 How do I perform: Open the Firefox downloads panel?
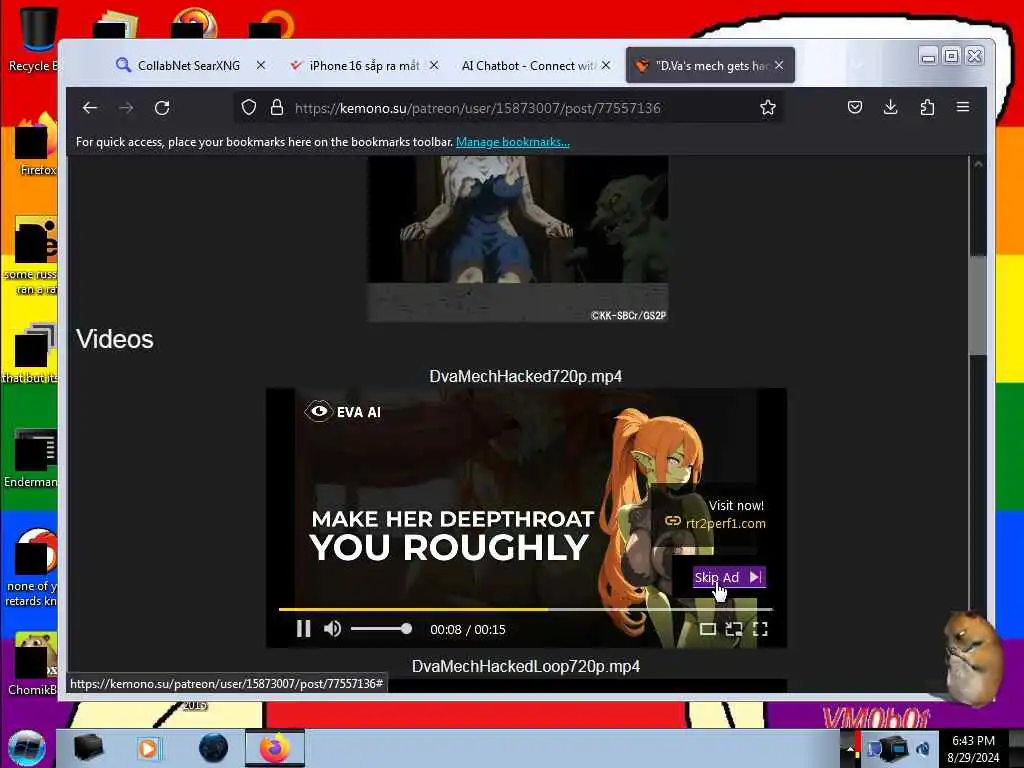pyautogui.click(x=890, y=108)
